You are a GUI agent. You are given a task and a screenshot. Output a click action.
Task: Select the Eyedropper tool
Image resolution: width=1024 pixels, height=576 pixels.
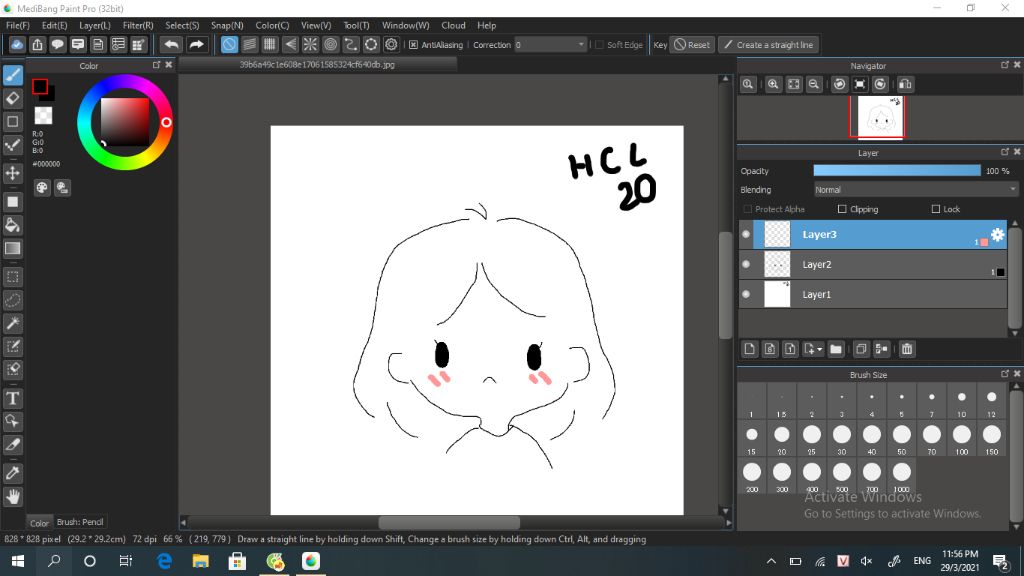click(x=12, y=473)
